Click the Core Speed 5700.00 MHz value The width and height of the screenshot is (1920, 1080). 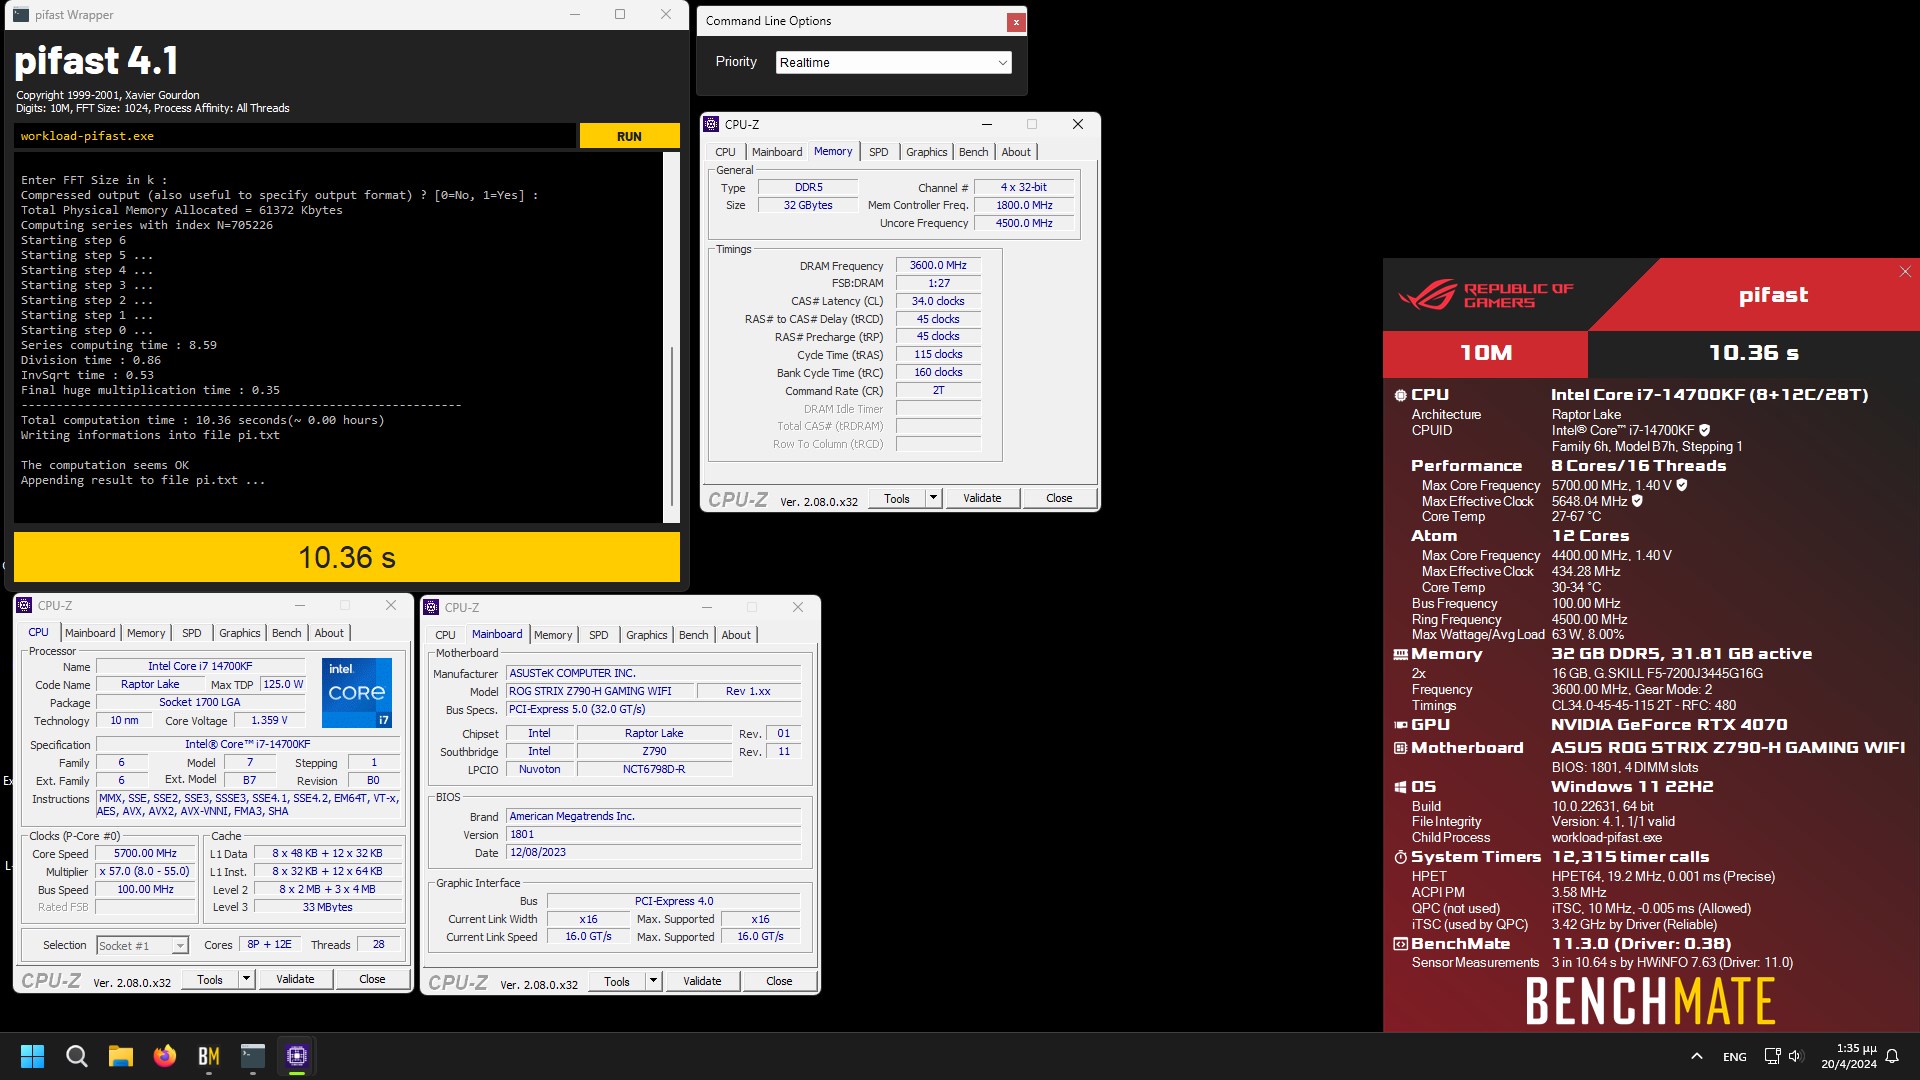tap(145, 853)
